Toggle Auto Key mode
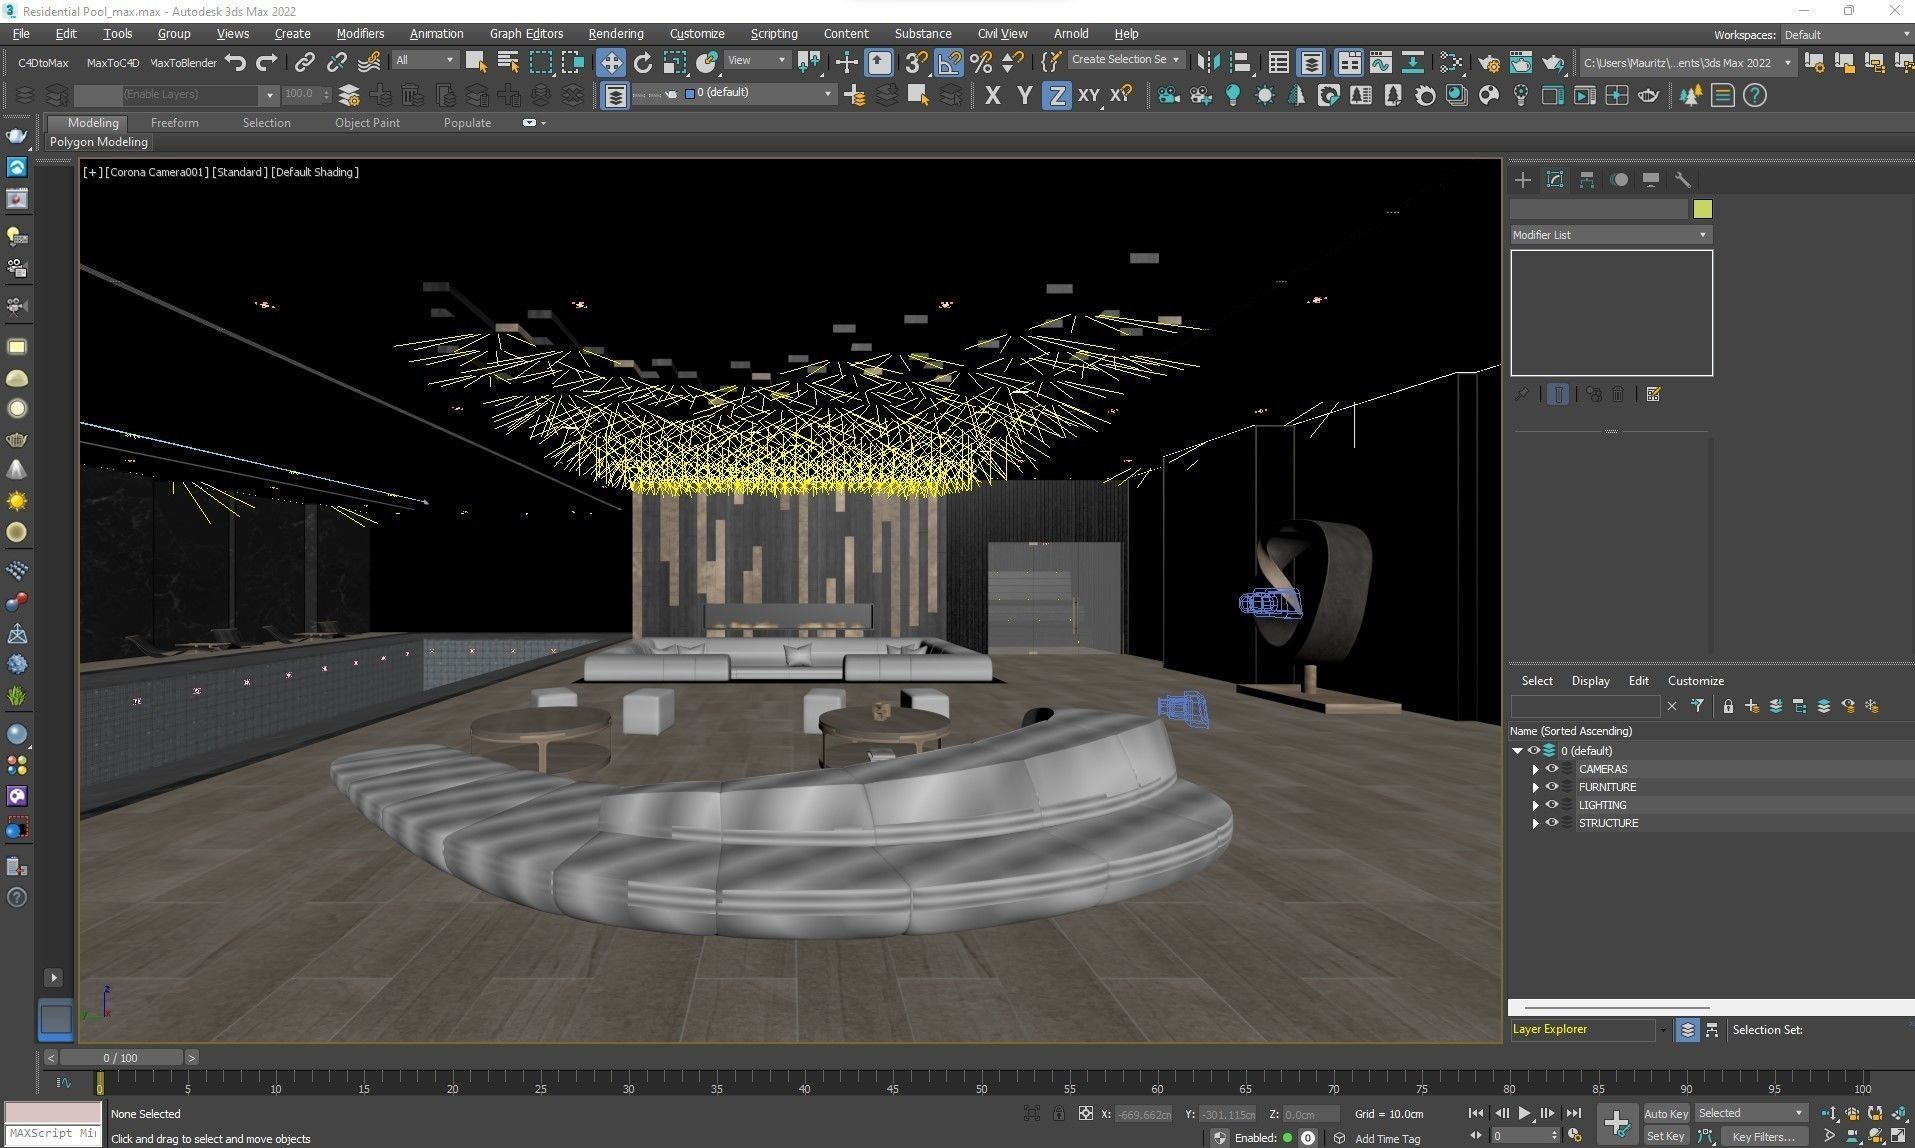Image resolution: width=1915 pixels, height=1148 pixels. coord(1665,1113)
